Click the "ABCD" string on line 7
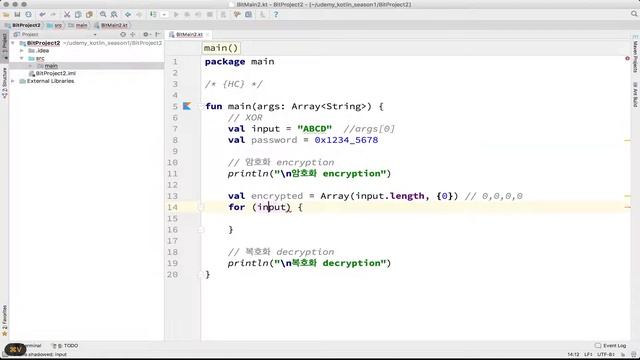The image size is (640, 360). (x=314, y=129)
